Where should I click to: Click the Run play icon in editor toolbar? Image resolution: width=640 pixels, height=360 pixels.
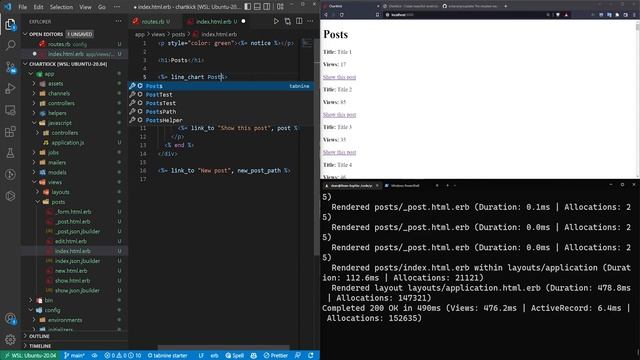276,21
